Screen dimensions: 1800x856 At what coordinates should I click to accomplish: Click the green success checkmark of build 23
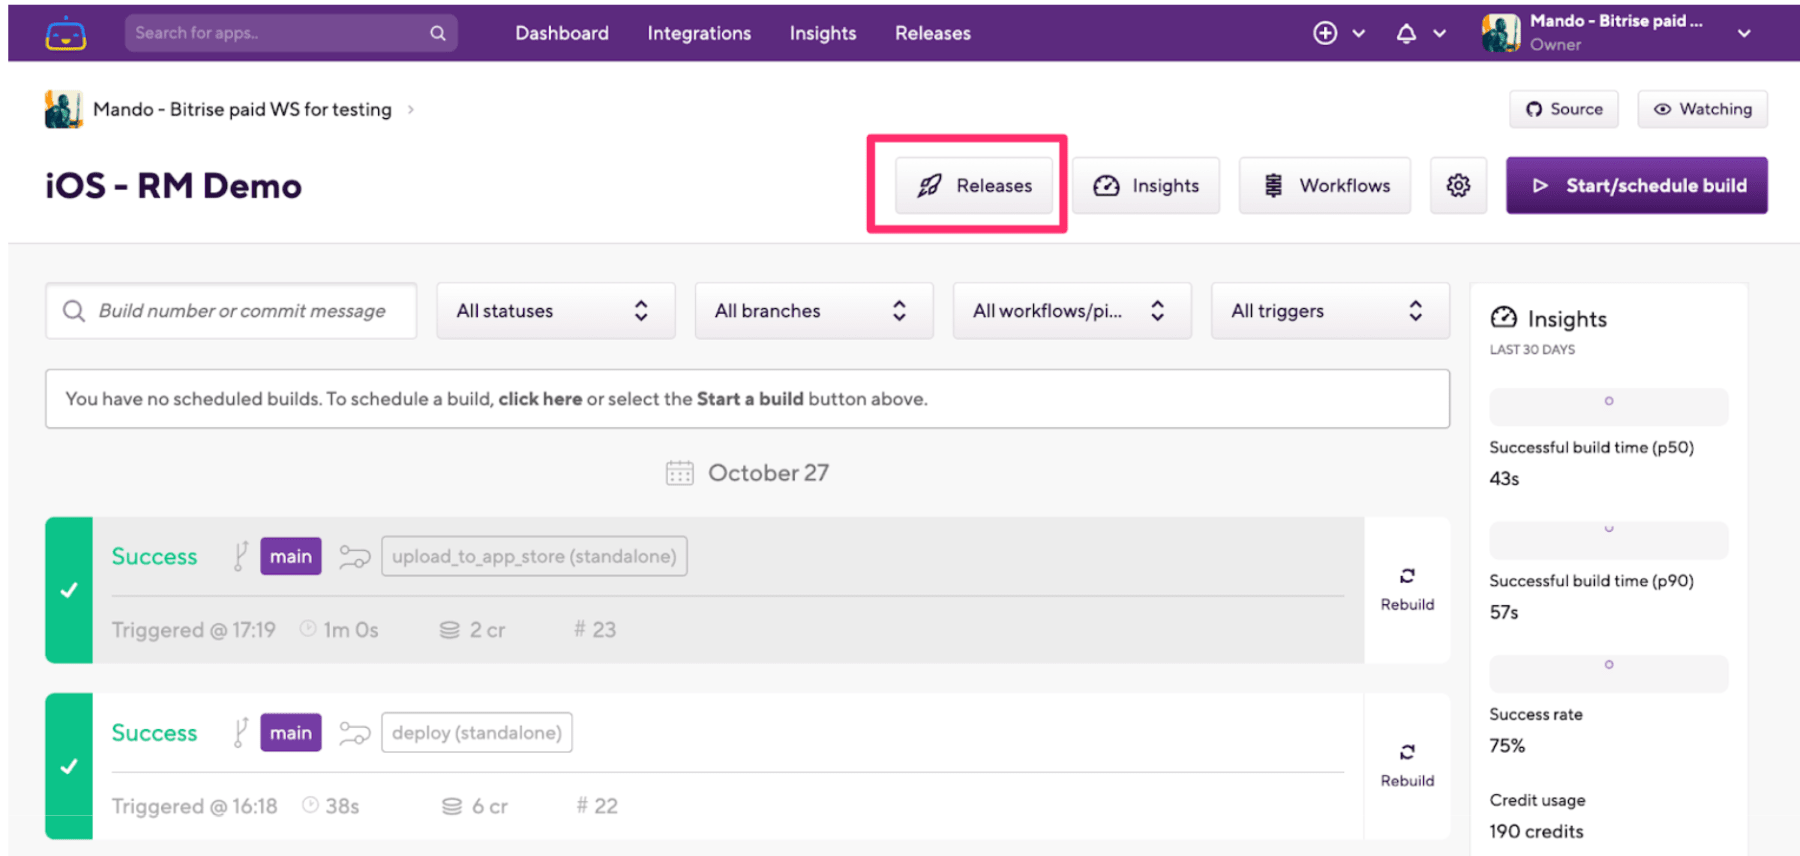(69, 590)
